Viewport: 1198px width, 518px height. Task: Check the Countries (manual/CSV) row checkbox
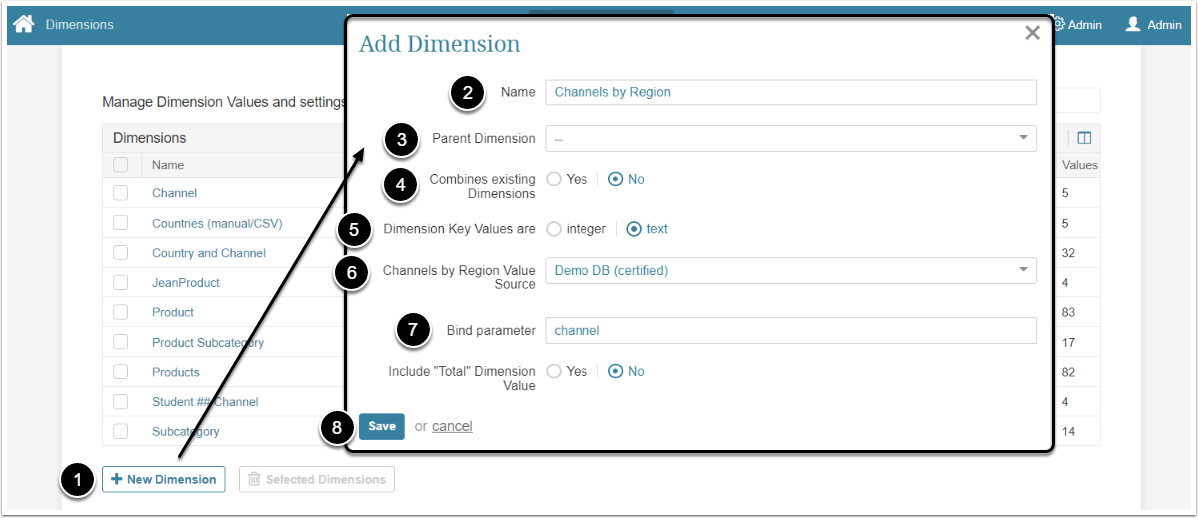click(x=121, y=223)
